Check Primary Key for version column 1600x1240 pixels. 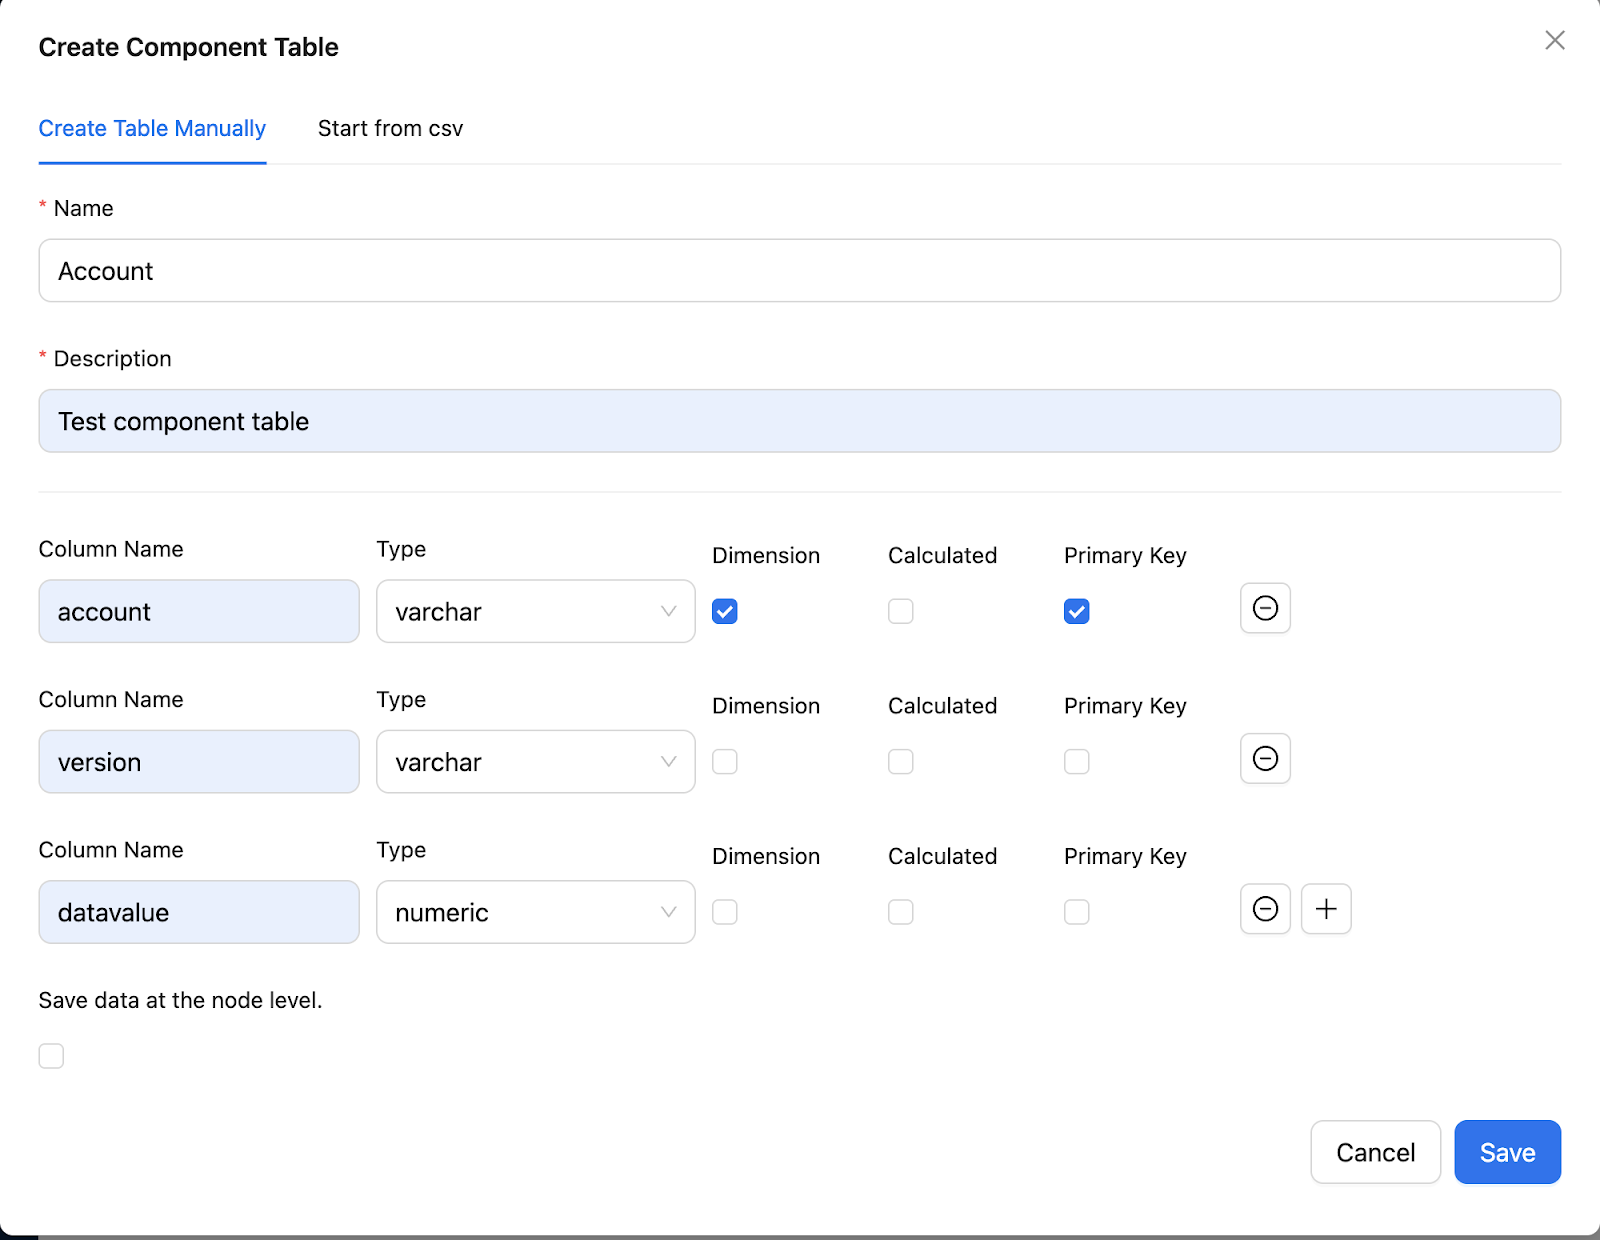[1077, 762]
